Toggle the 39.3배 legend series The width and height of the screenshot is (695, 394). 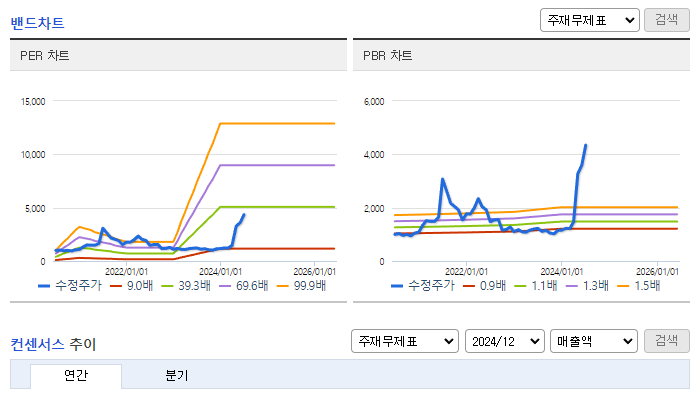186,286
